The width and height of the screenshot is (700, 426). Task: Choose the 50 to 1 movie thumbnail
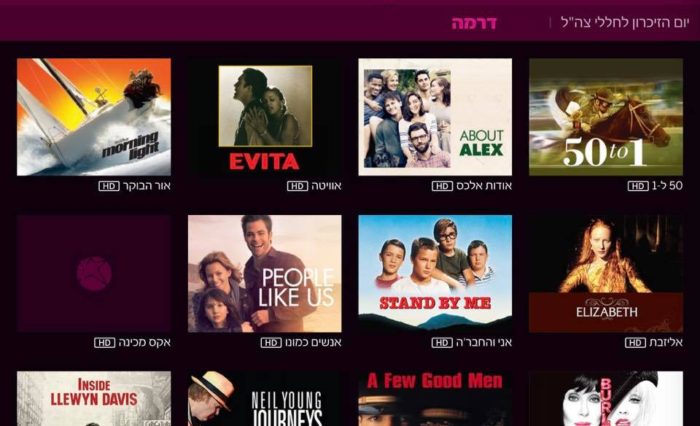click(x=606, y=117)
